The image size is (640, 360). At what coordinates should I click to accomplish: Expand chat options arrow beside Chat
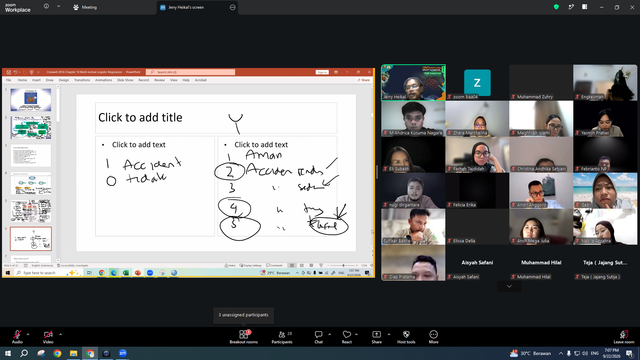329,334
